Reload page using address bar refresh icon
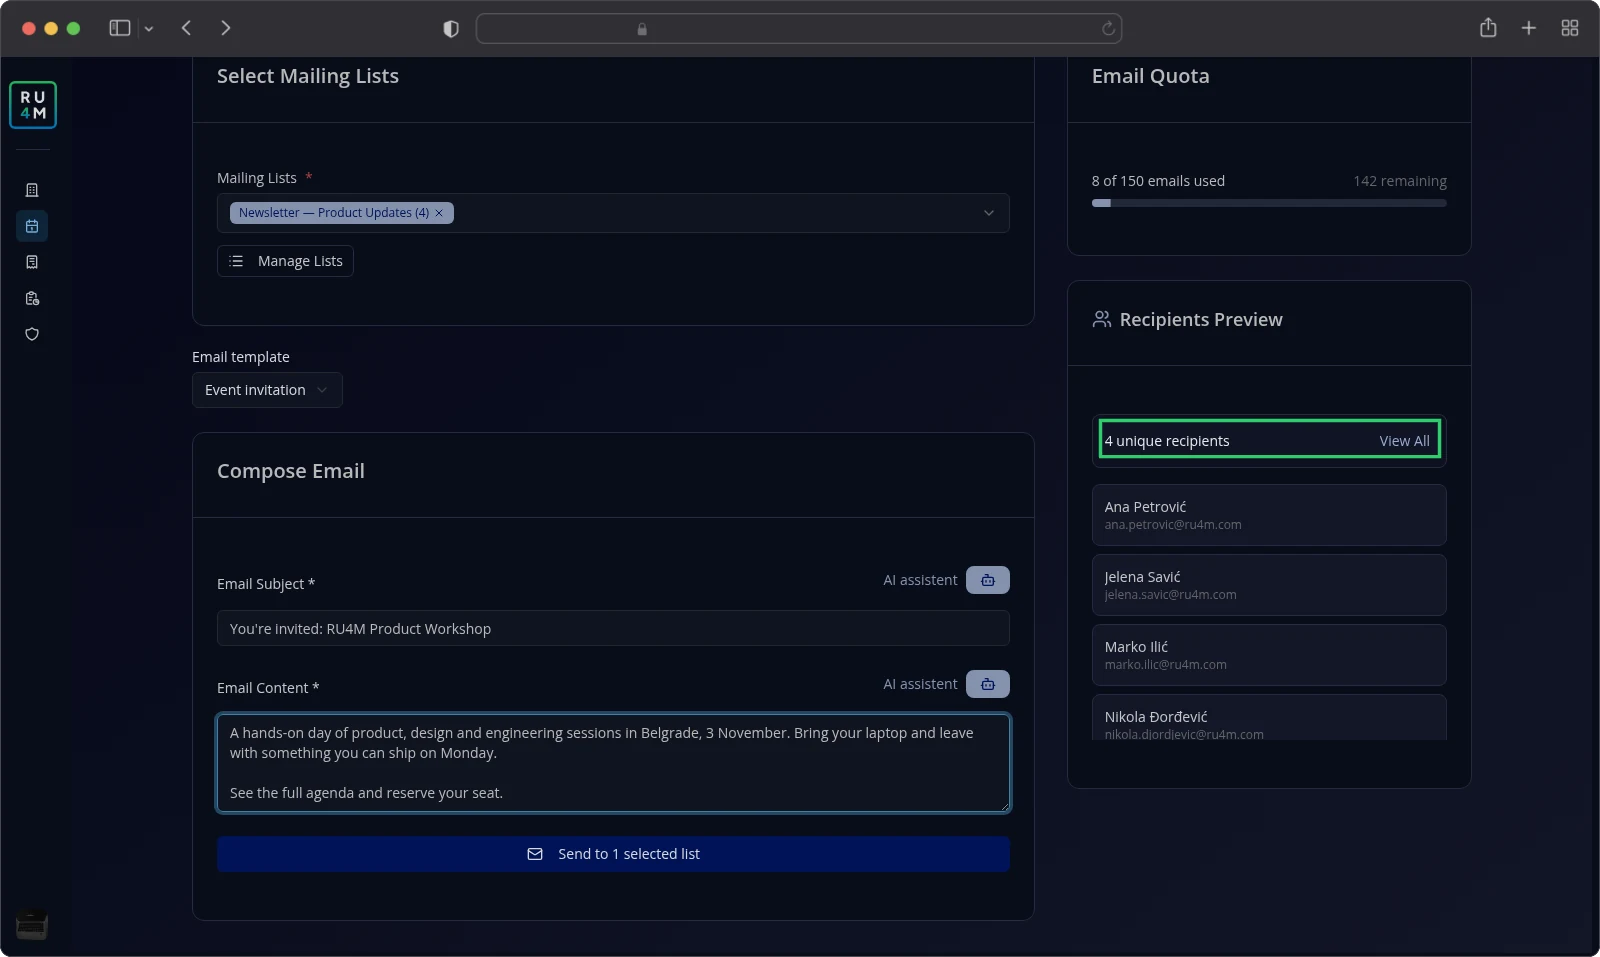Screen dimensions: 1600x957 point(1108,29)
